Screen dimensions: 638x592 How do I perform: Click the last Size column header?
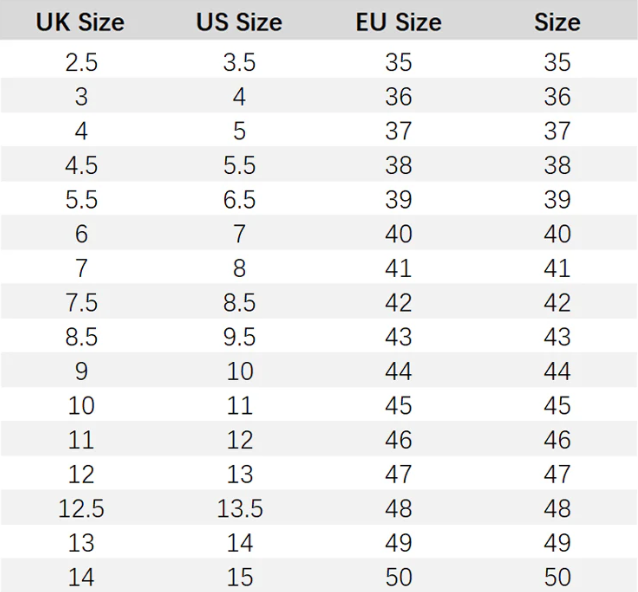[x=557, y=22]
